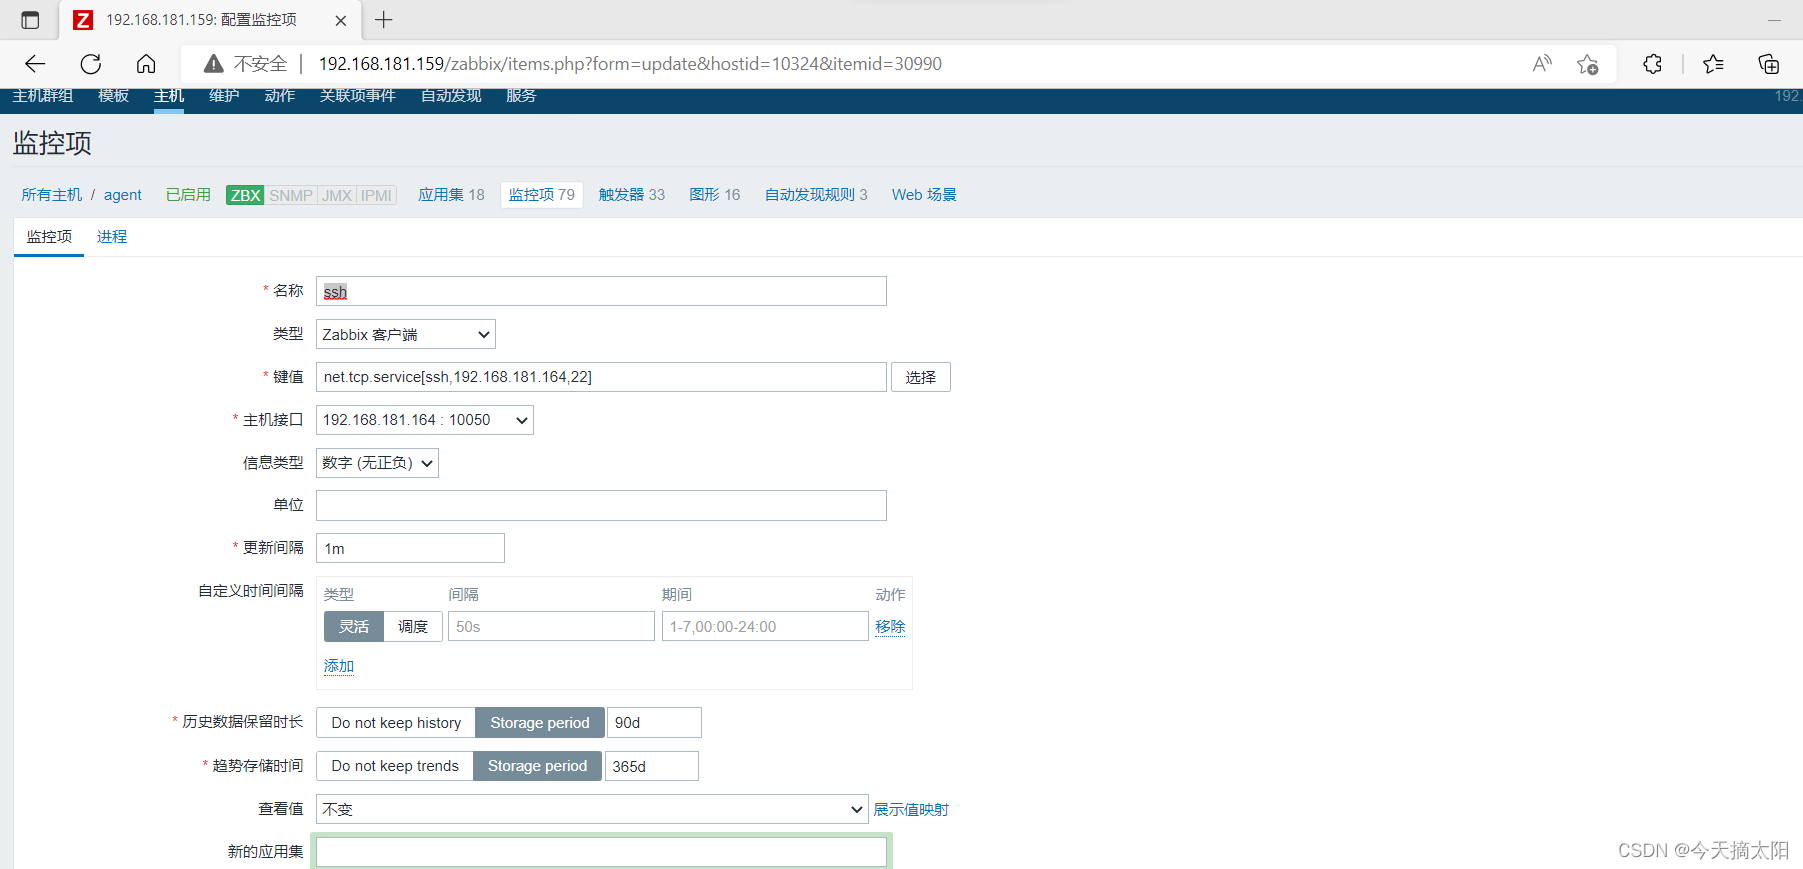Open 图形 16 link
1803x869 pixels.
coord(715,195)
